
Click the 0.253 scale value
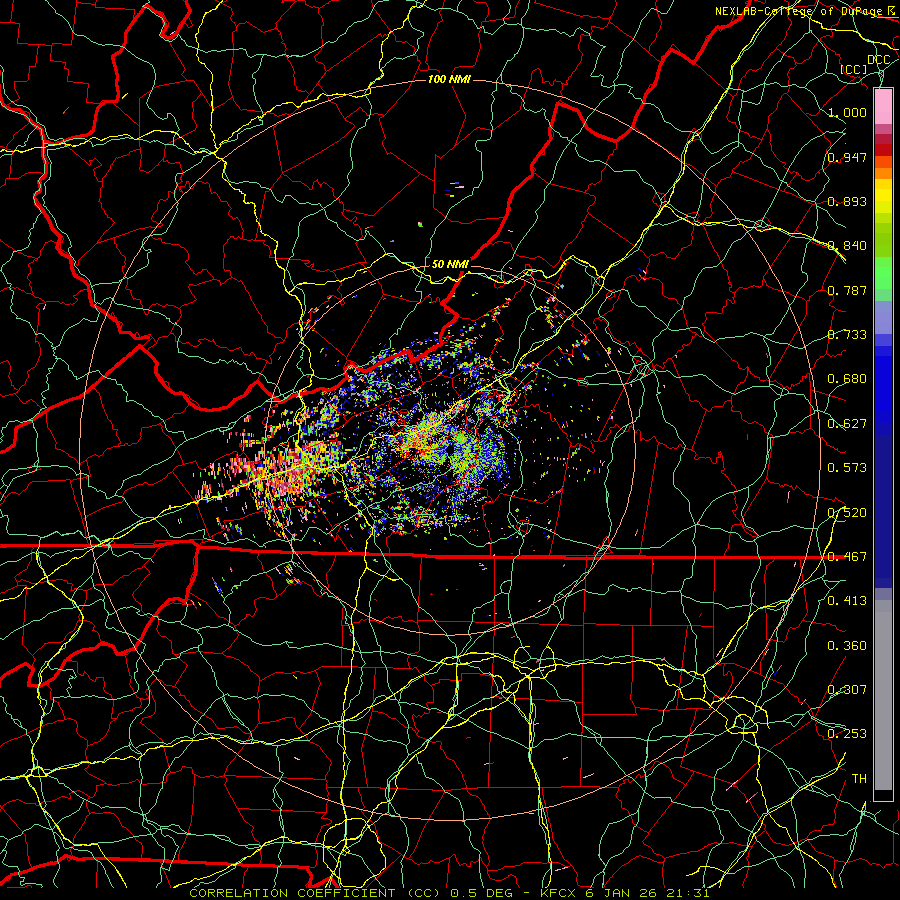coord(847,734)
